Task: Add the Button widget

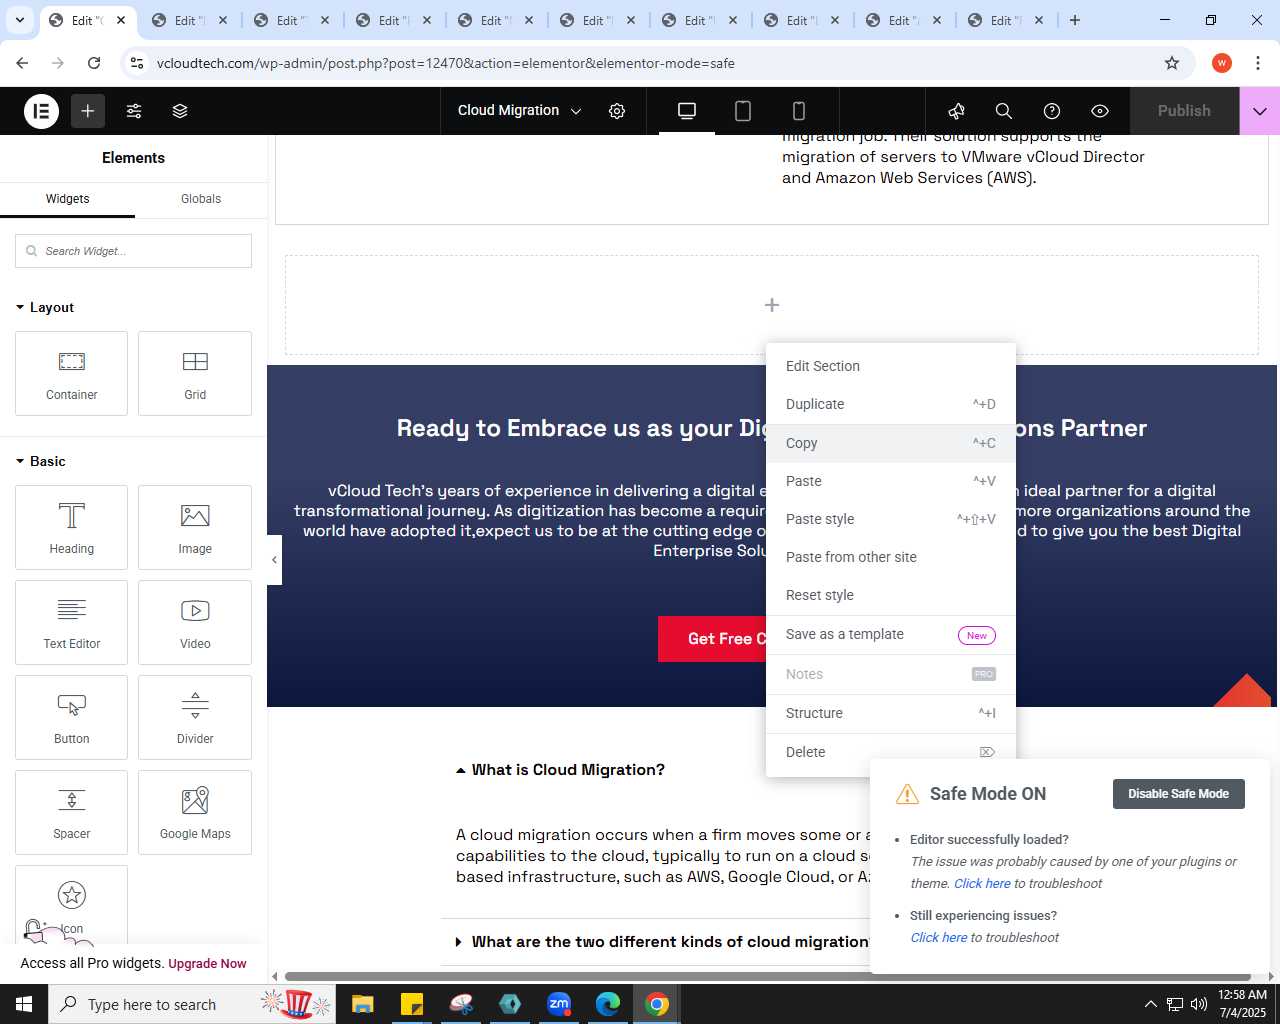Action: (72, 717)
